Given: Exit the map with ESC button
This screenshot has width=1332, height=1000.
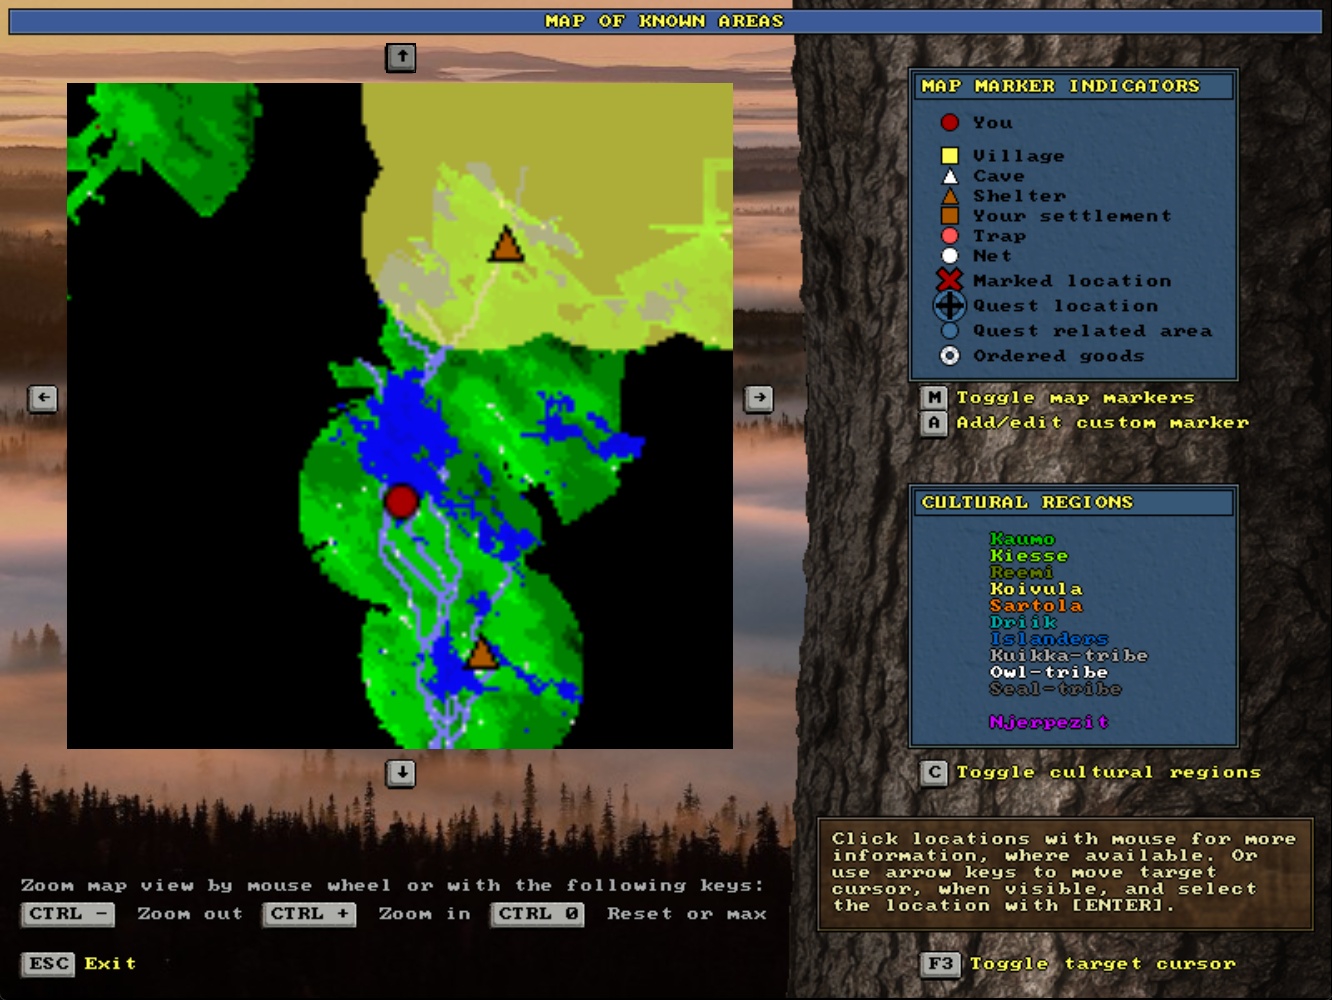Looking at the screenshot, I should 48,964.
